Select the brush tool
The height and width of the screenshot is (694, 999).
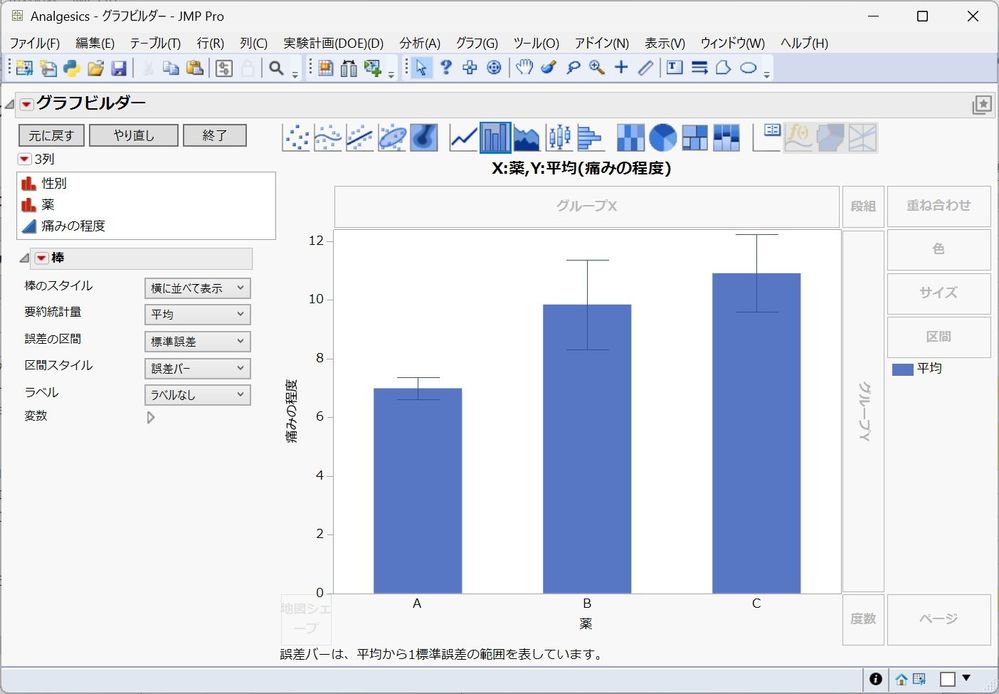(x=549, y=68)
